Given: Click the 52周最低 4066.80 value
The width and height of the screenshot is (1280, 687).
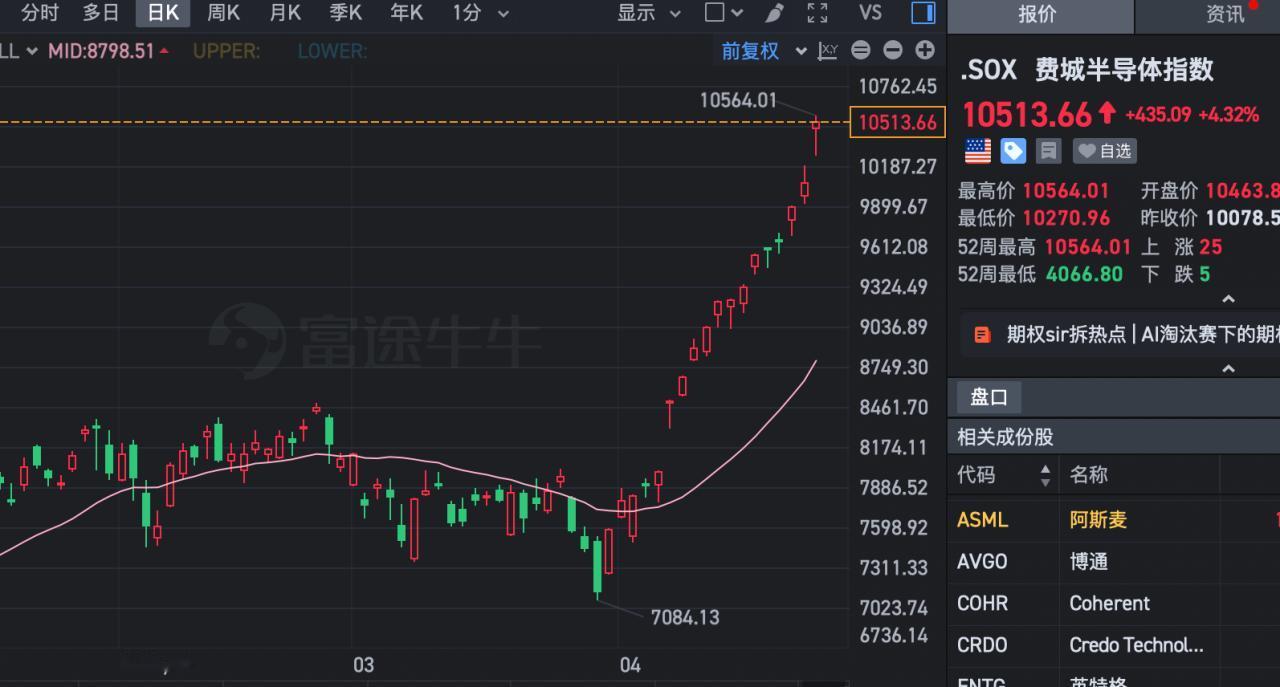Looking at the screenshot, I should pos(1085,274).
